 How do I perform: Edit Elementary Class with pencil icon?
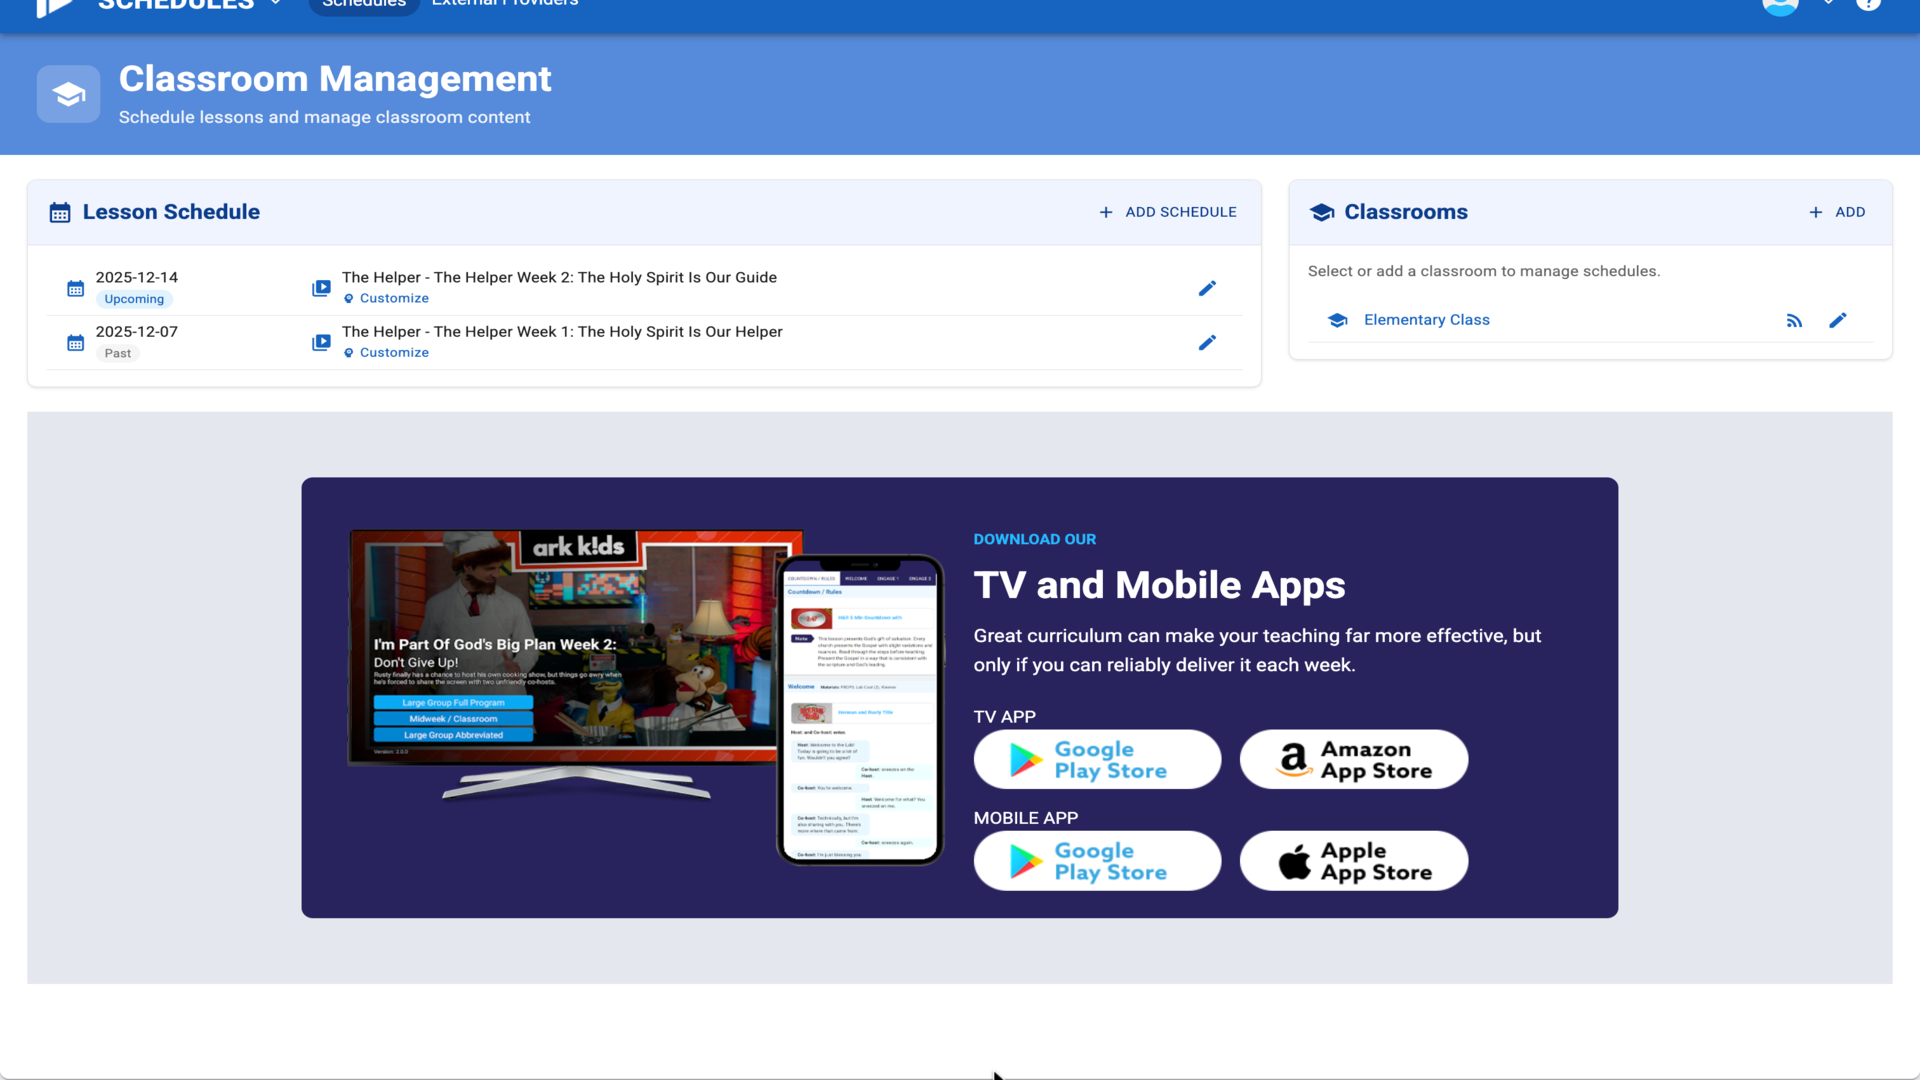click(x=1837, y=320)
